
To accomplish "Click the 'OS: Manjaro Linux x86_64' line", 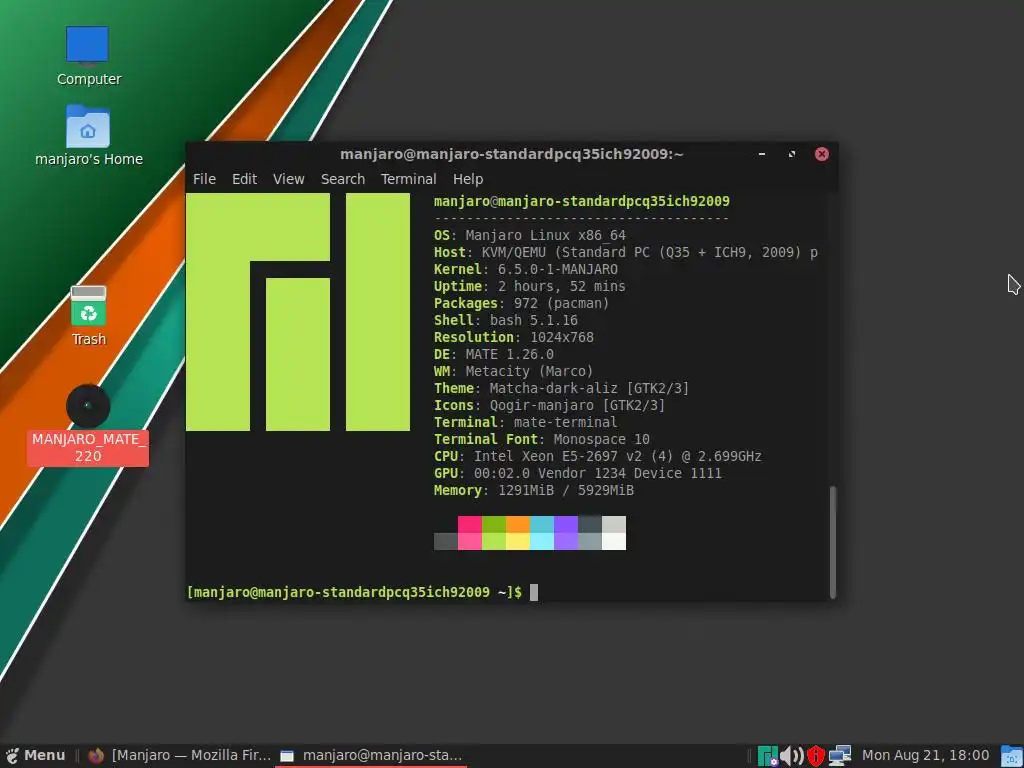I will click(x=530, y=235).
